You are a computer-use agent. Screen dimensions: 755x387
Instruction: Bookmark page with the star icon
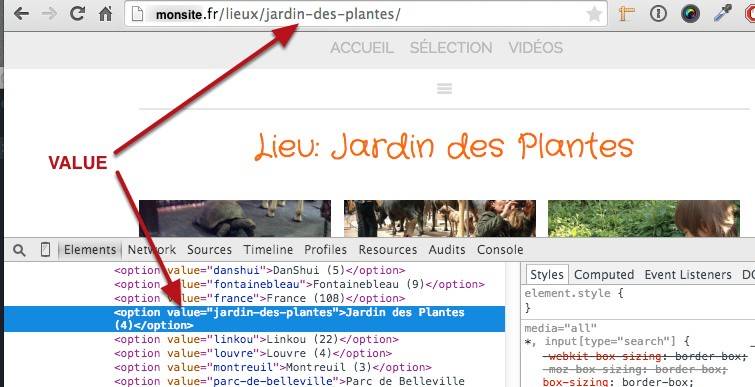[594, 14]
